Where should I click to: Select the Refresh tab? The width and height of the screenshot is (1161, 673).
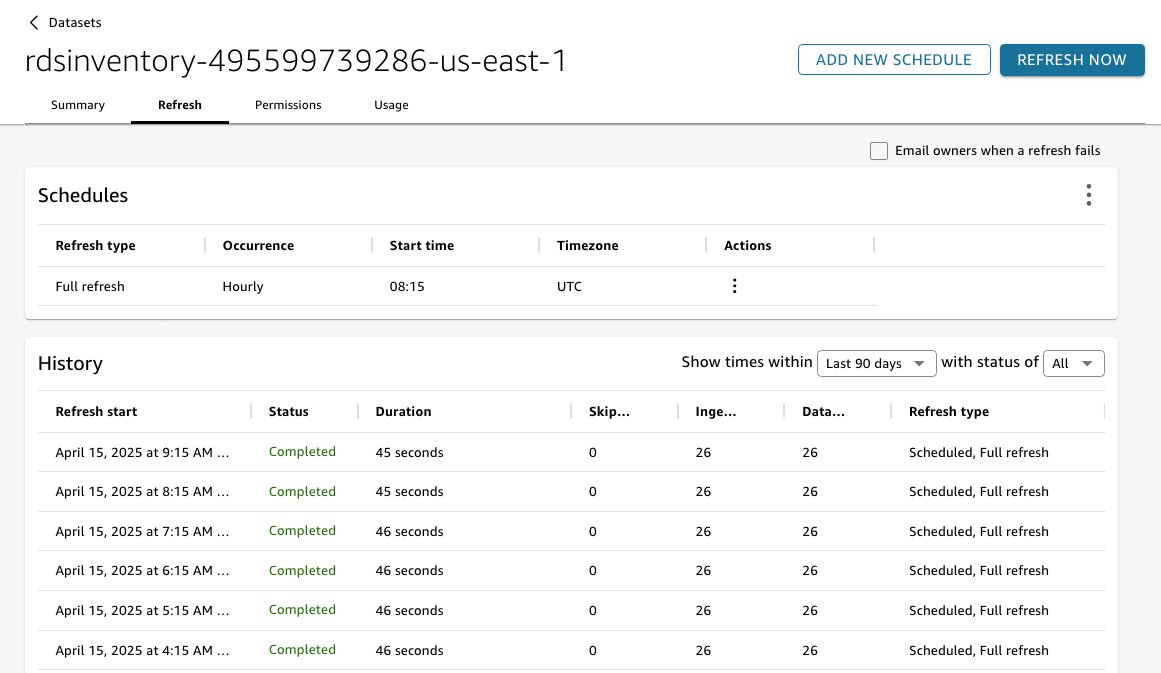pyautogui.click(x=180, y=105)
